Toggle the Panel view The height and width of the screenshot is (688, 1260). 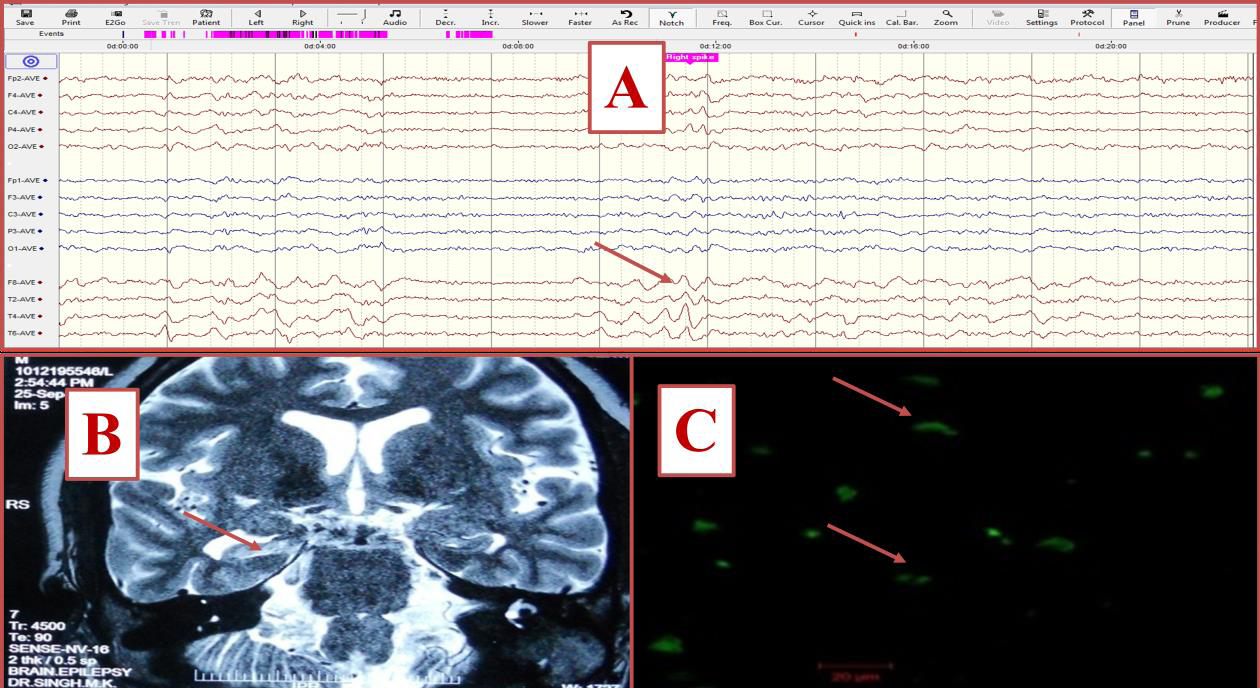tap(1134, 17)
